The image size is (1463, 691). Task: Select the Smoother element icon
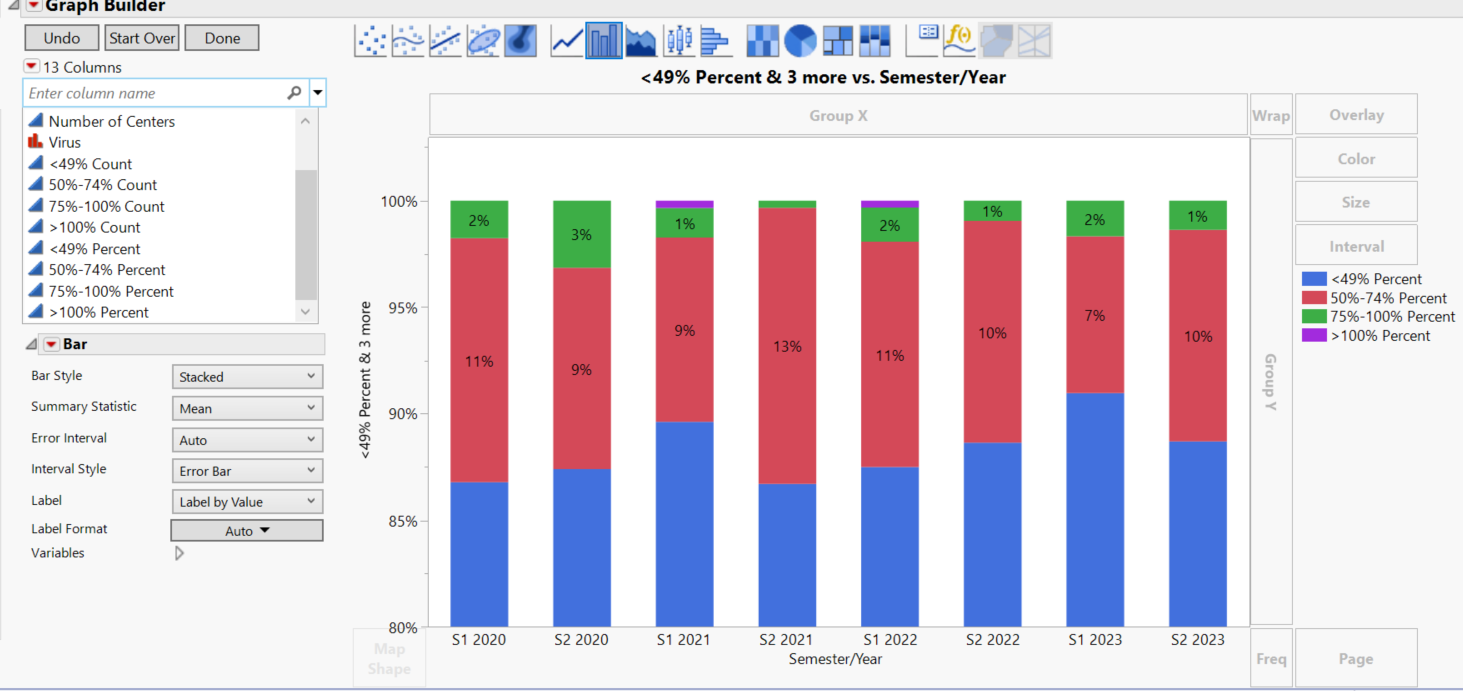[x=408, y=40]
